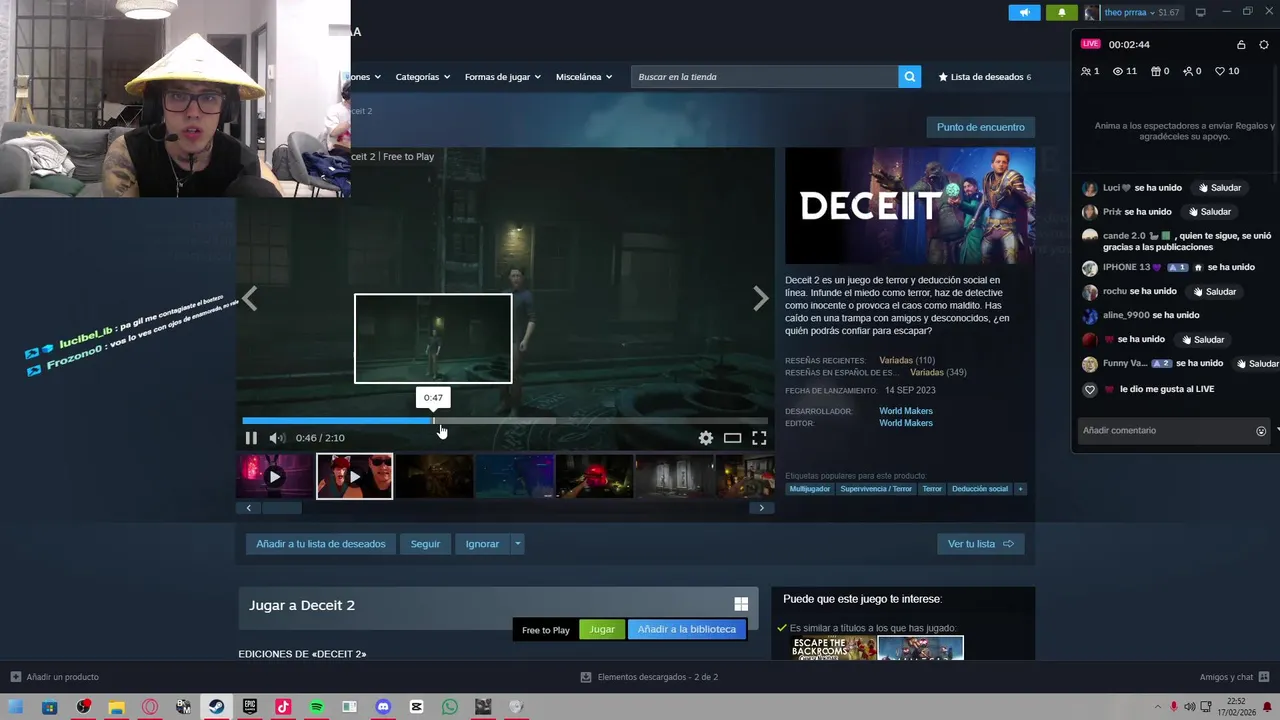
Task: Open Elementos descargados status
Action: pos(650,677)
